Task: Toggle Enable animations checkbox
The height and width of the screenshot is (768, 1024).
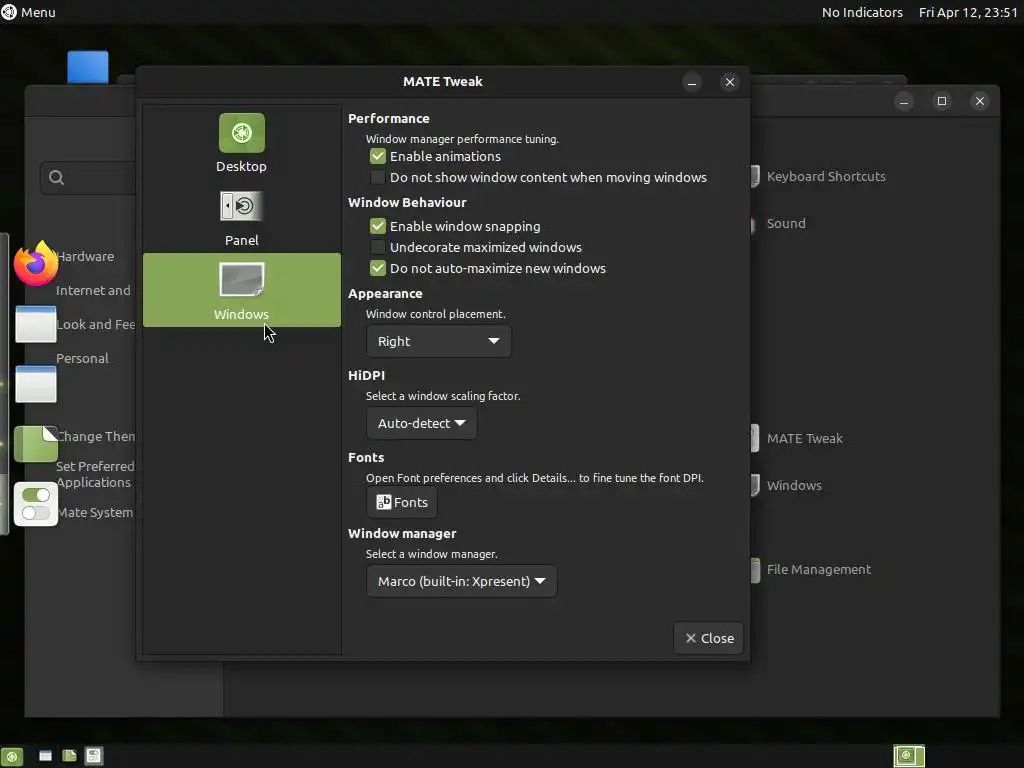Action: coord(377,156)
